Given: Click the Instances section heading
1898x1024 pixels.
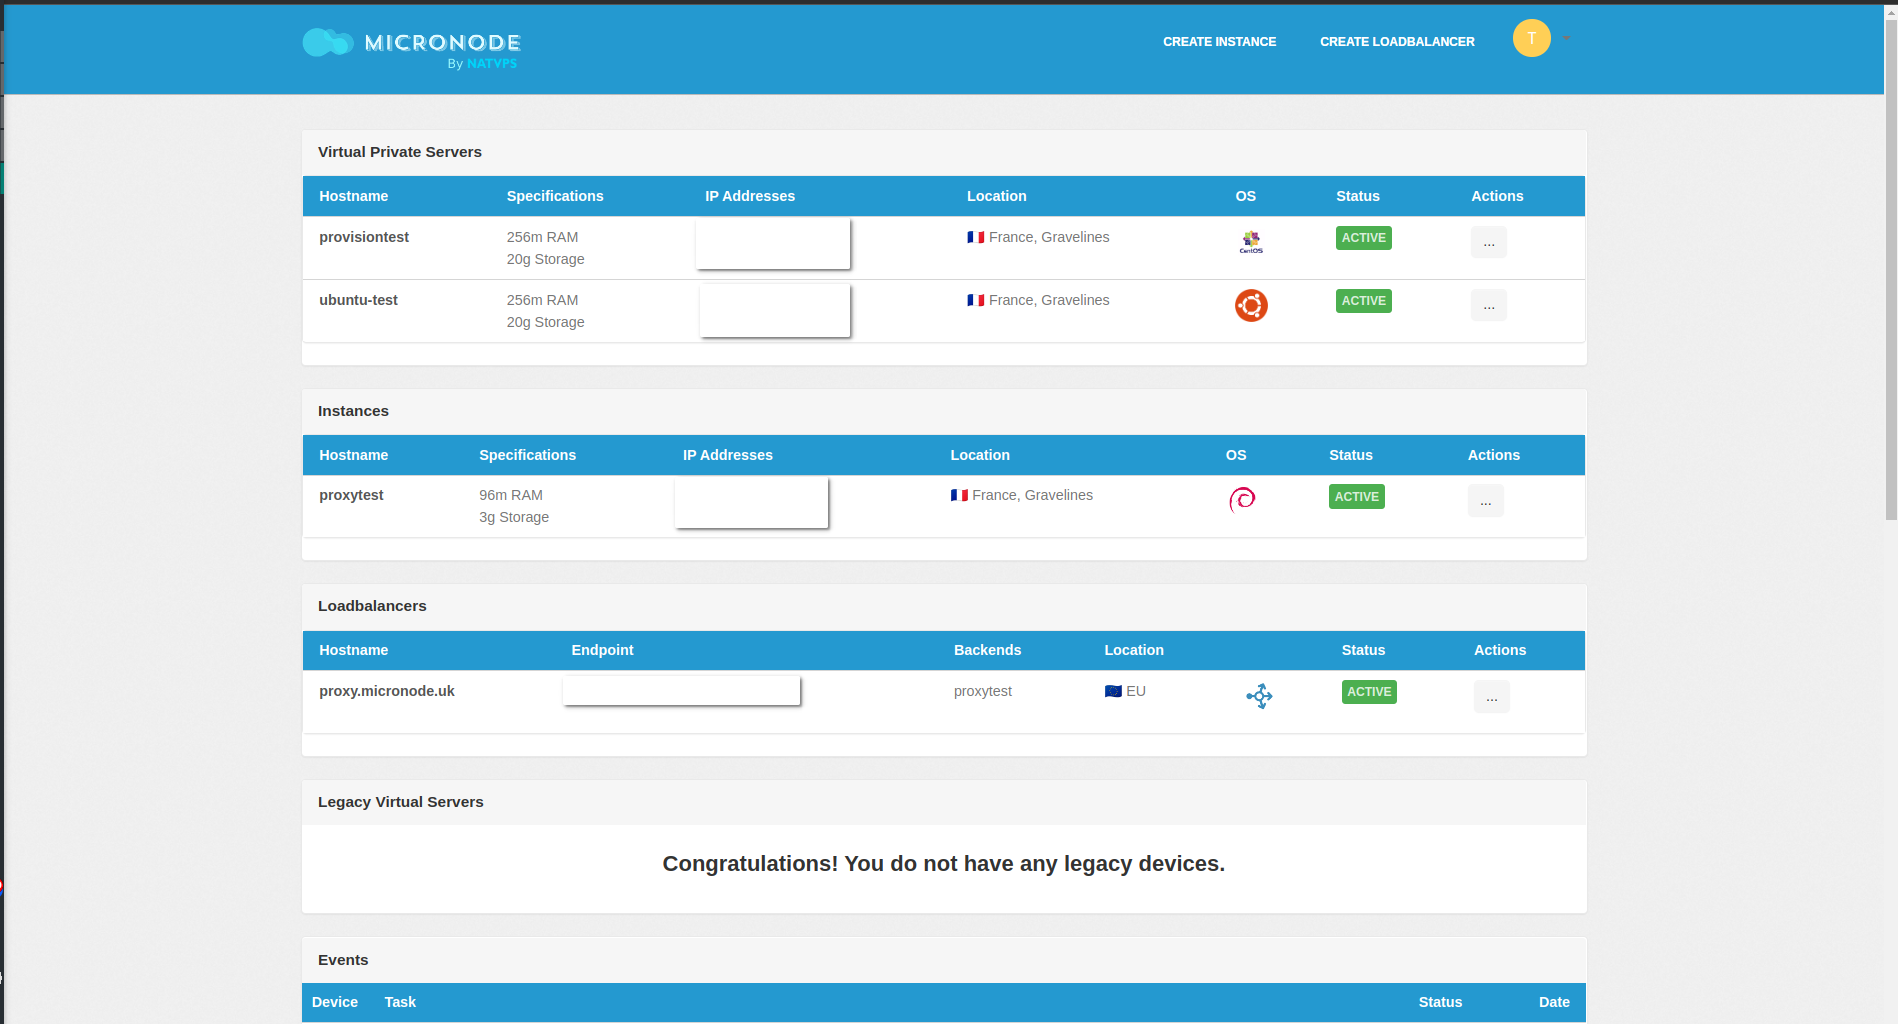Looking at the screenshot, I should point(353,411).
